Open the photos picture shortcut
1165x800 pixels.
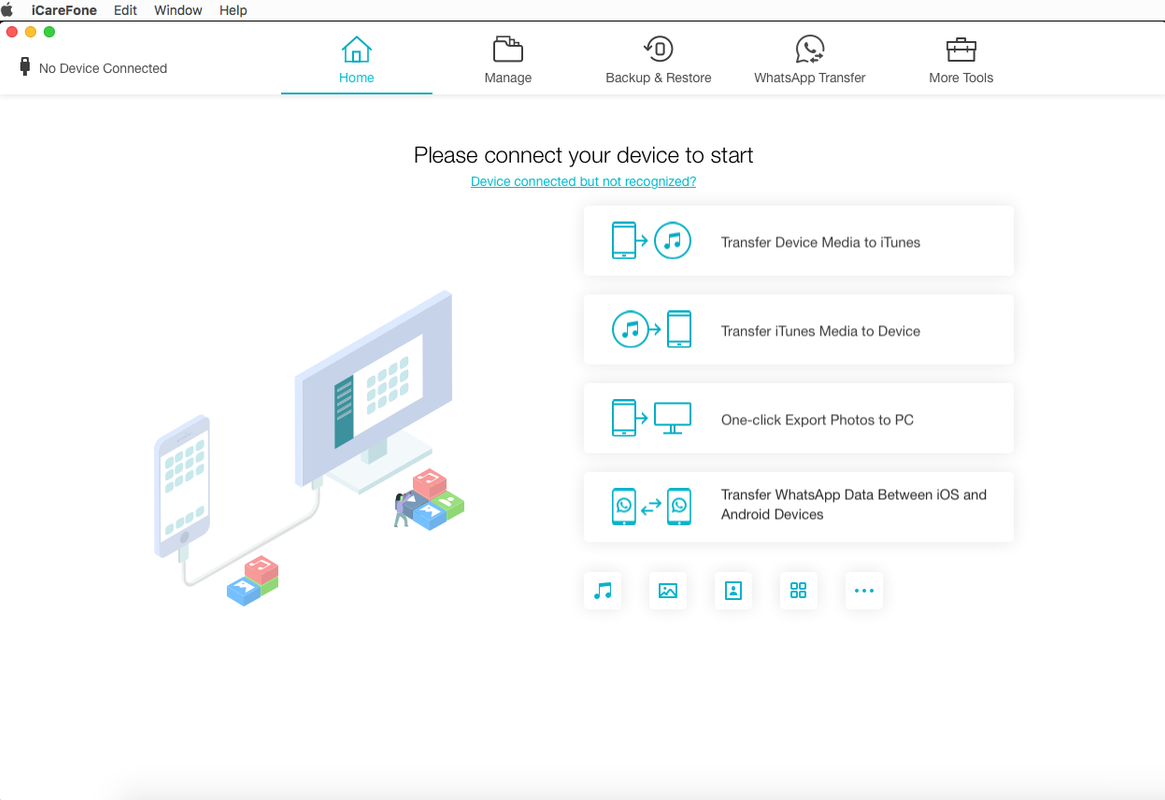[x=668, y=591]
